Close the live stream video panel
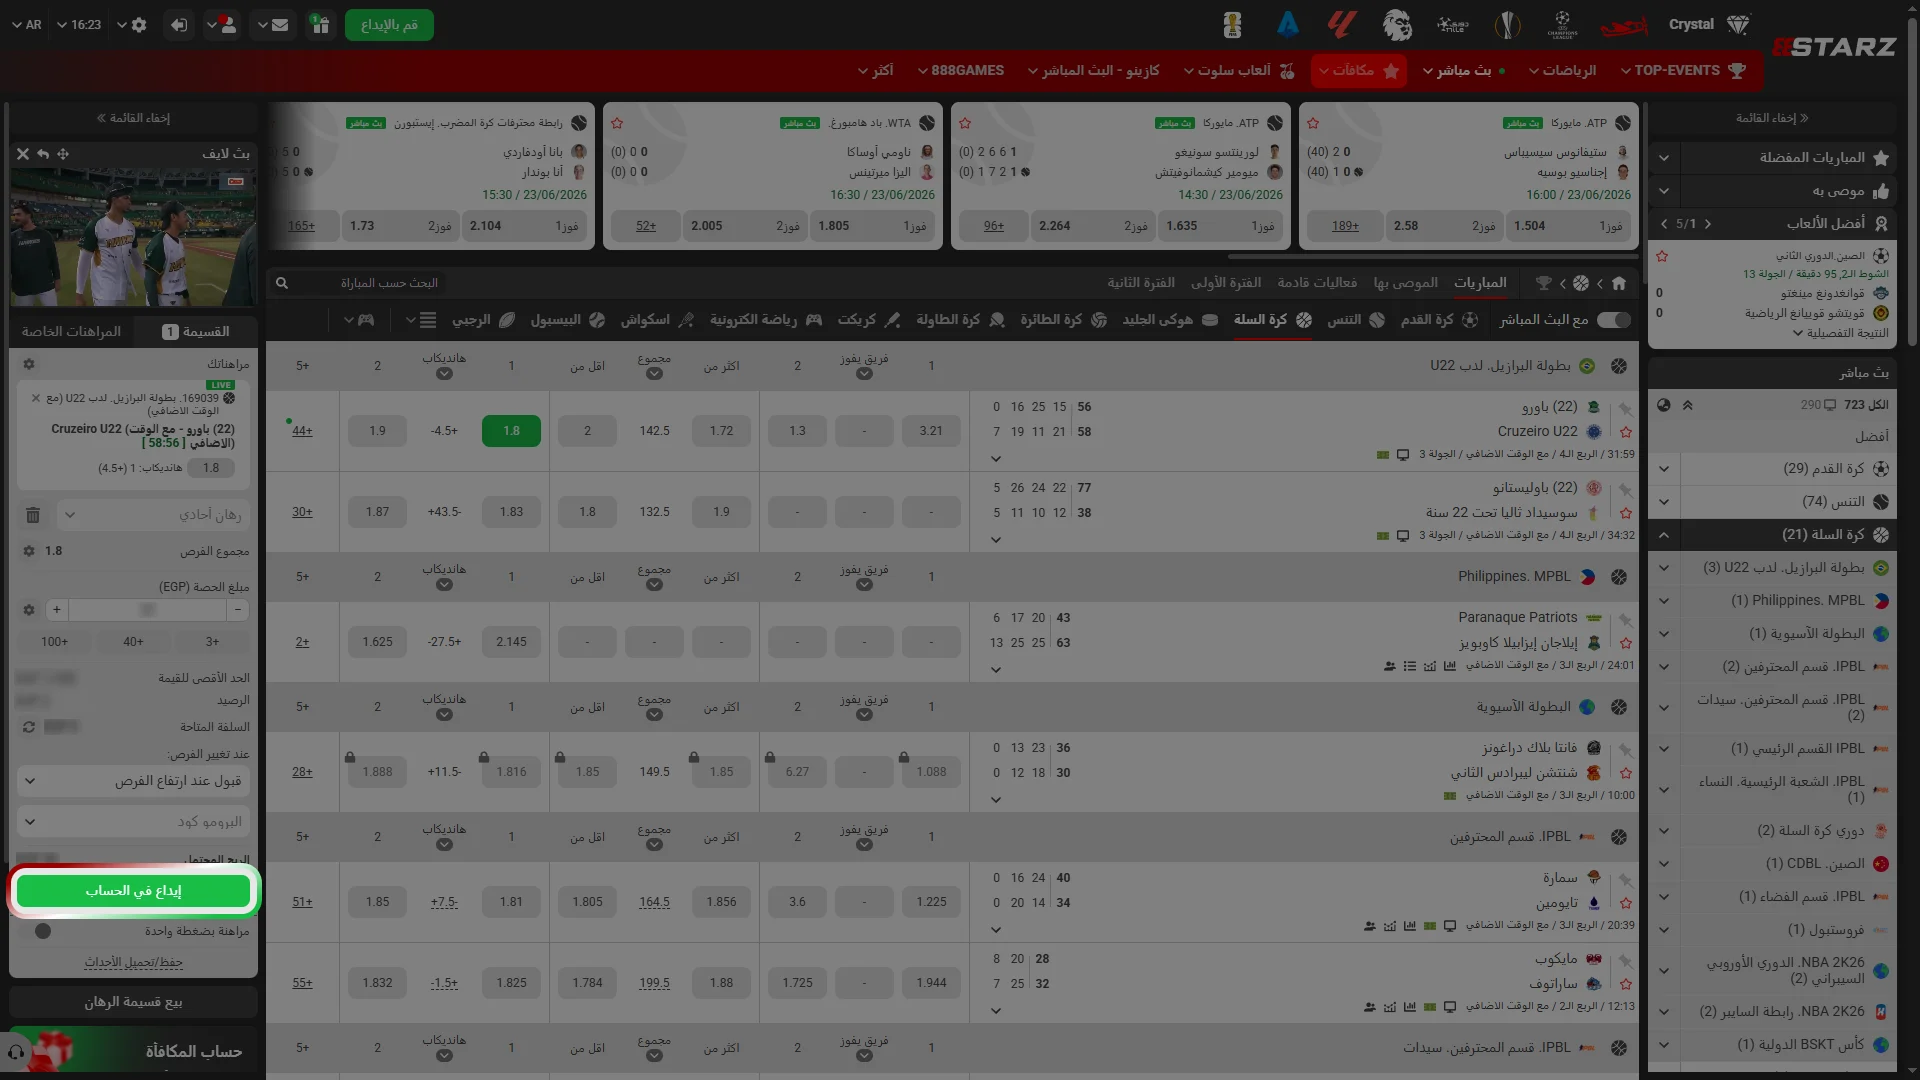The height and width of the screenshot is (1080, 1920). click(x=23, y=154)
